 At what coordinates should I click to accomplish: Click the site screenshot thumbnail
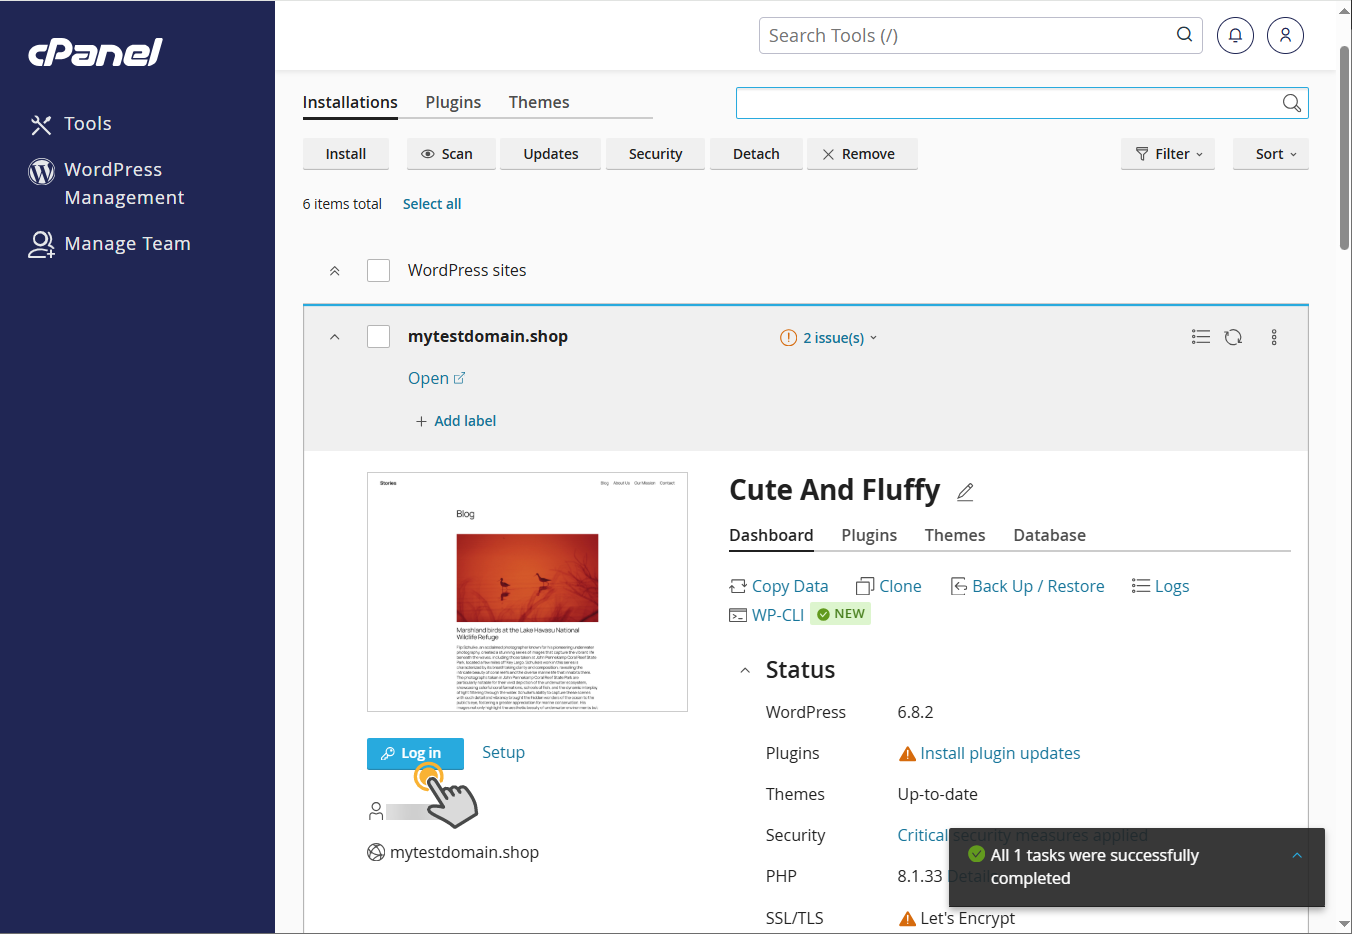[x=527, y=592]
